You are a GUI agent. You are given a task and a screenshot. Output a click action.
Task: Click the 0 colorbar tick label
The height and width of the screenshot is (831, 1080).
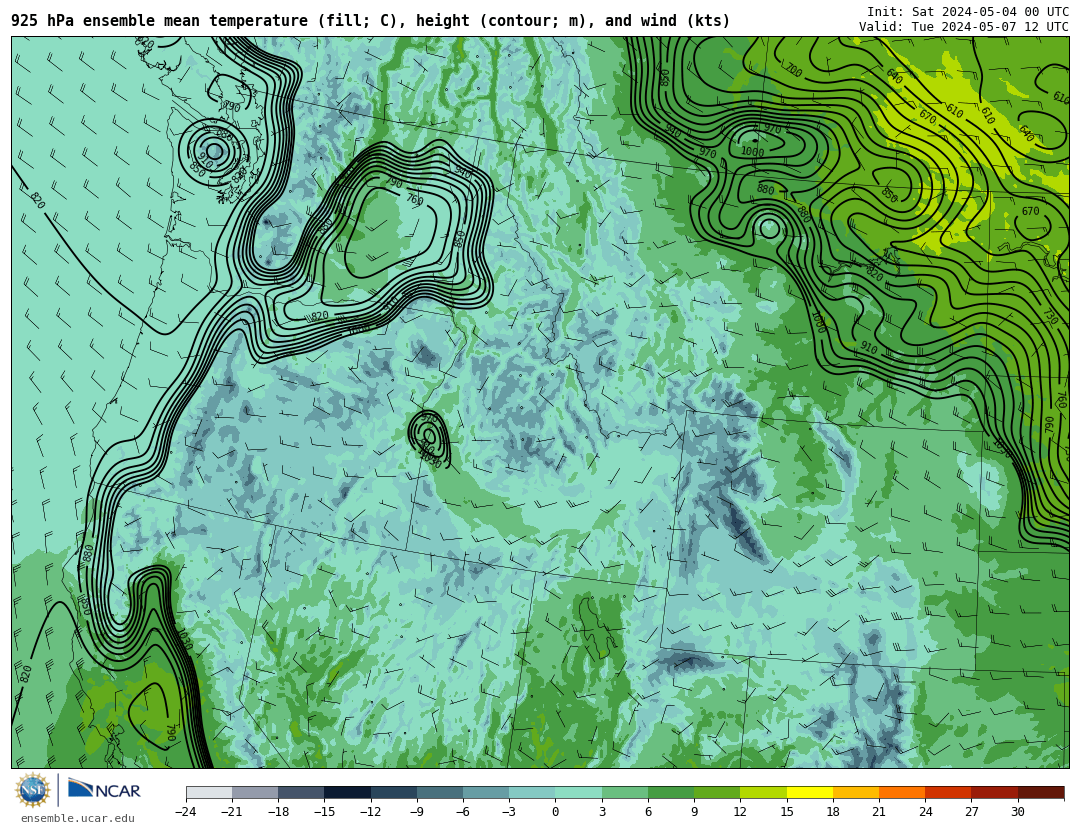coord(555,812)
